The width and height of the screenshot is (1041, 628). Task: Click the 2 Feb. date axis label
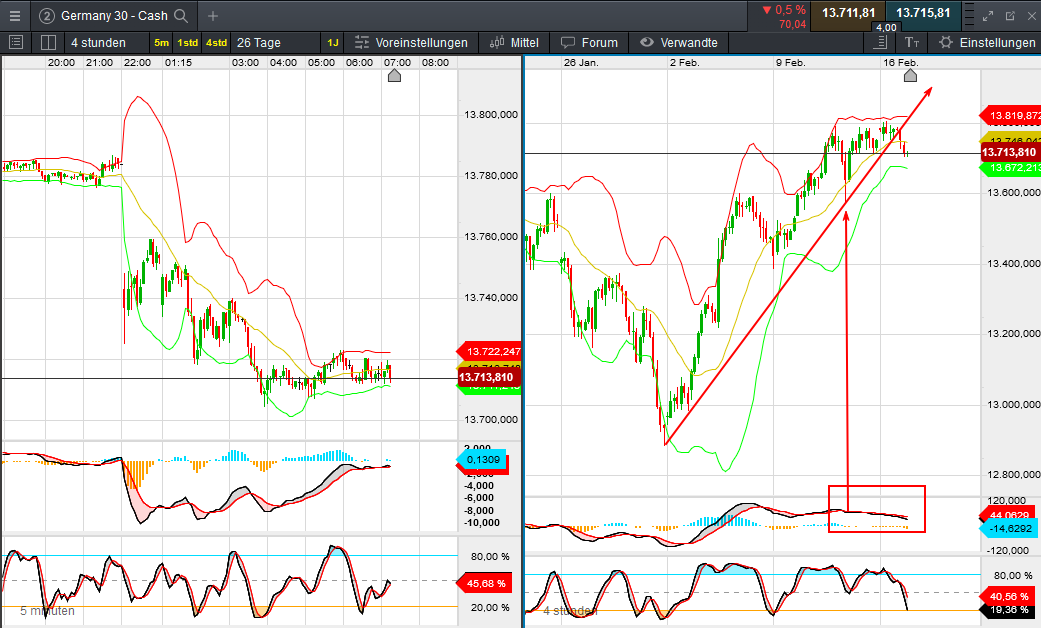coord(684,62)
